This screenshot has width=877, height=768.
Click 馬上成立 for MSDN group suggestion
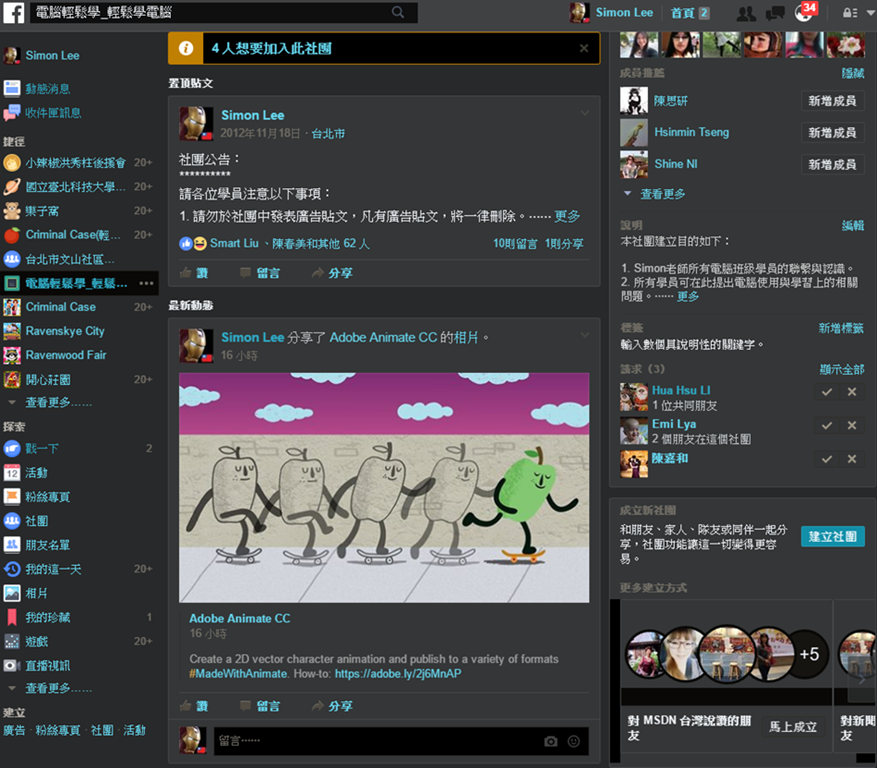tap(793, 727)
